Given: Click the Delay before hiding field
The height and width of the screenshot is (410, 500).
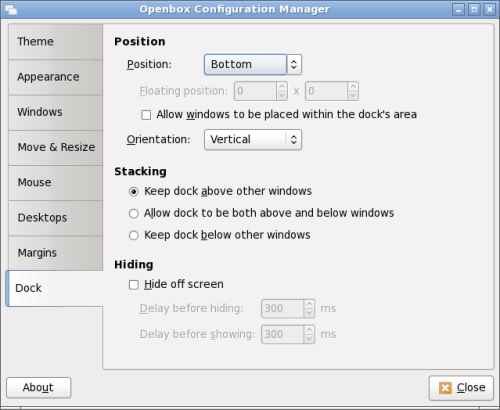Looking at the screenshot, I should tap(283, 308).
